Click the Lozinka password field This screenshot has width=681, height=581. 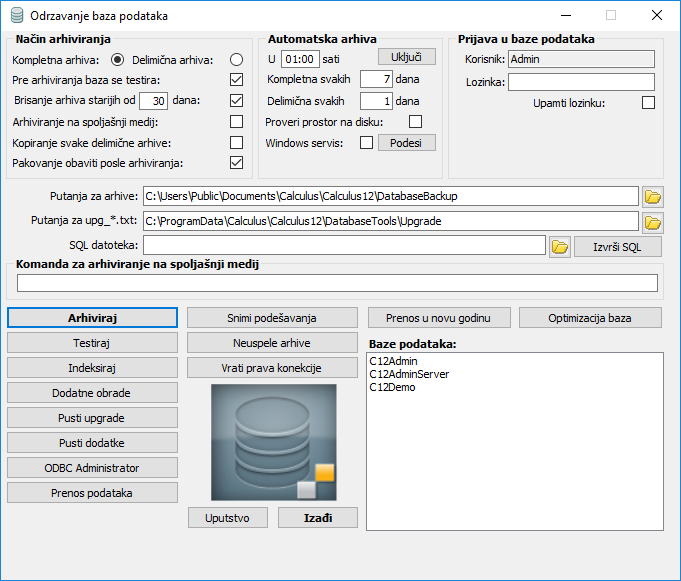tap(580, 82)
